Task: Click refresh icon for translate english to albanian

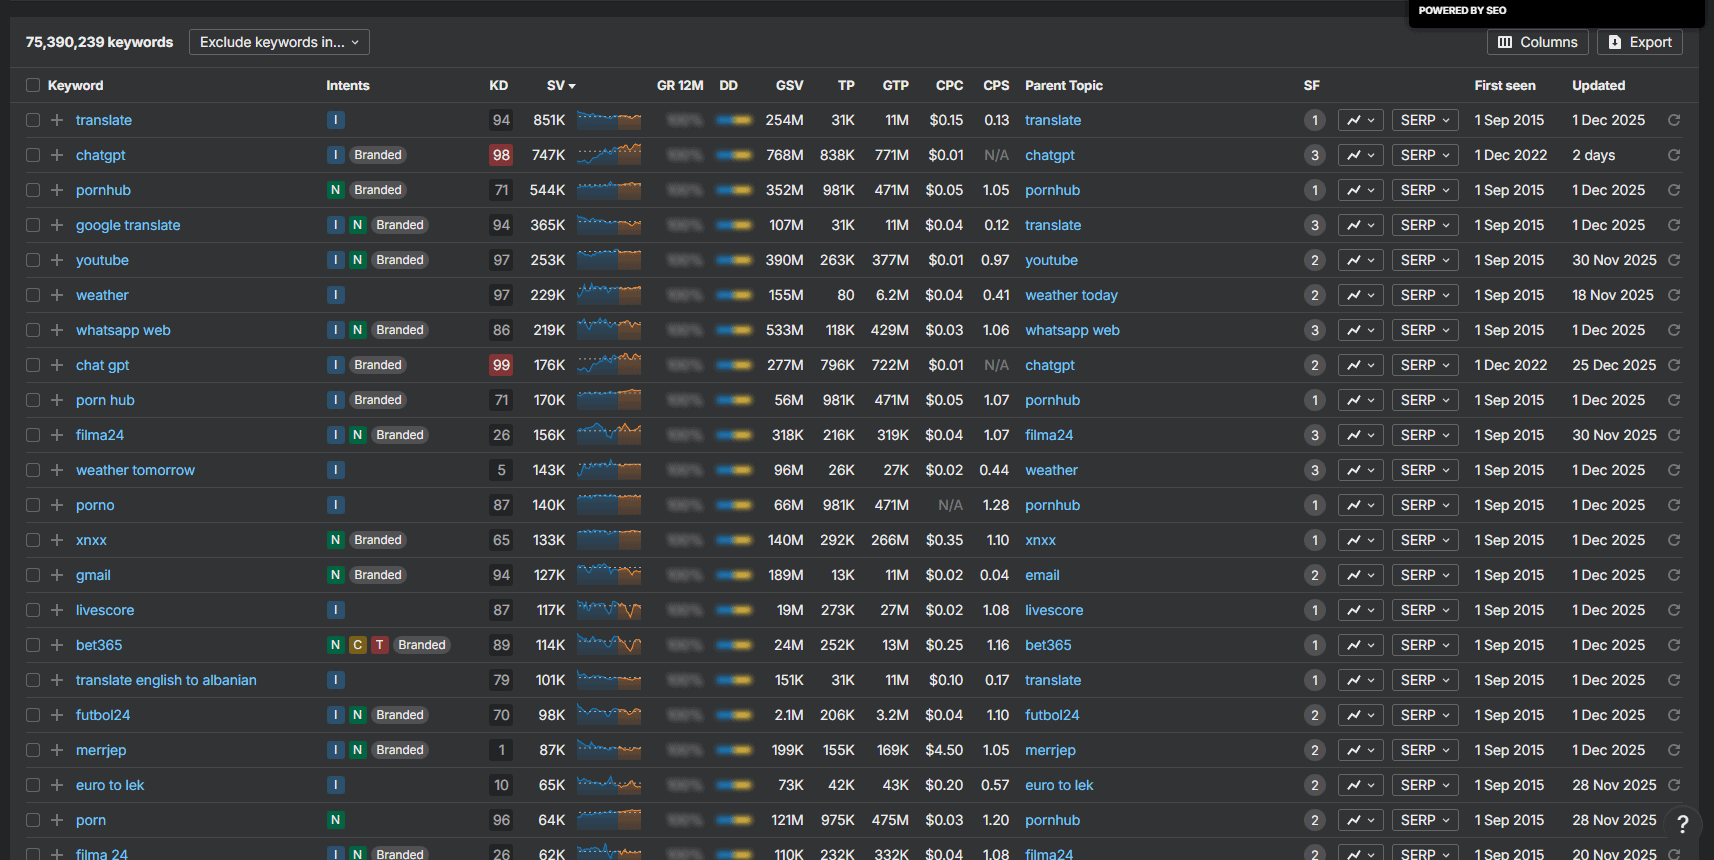Action: (x=1674, y=680)
